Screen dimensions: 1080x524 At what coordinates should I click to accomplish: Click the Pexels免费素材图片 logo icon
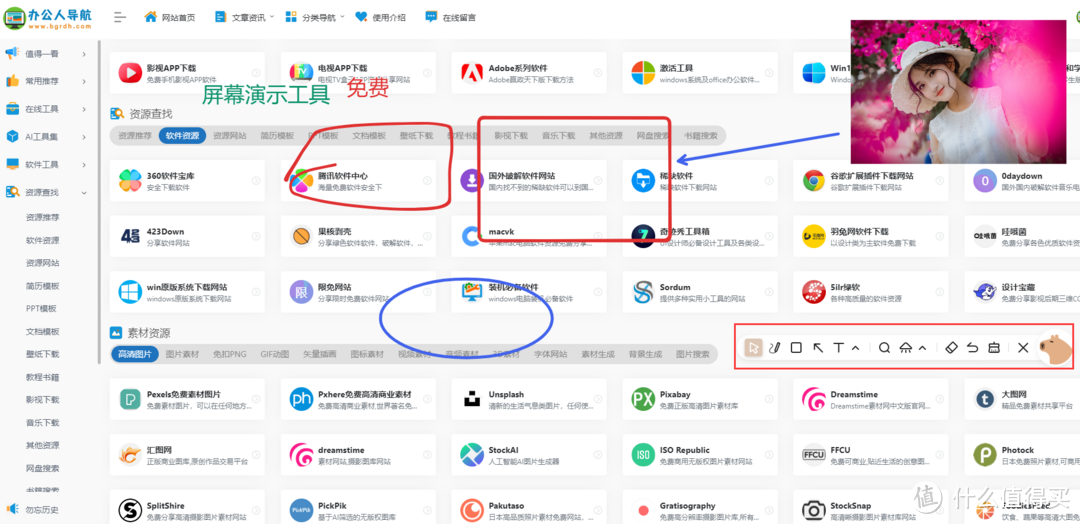tap(129, 399)
